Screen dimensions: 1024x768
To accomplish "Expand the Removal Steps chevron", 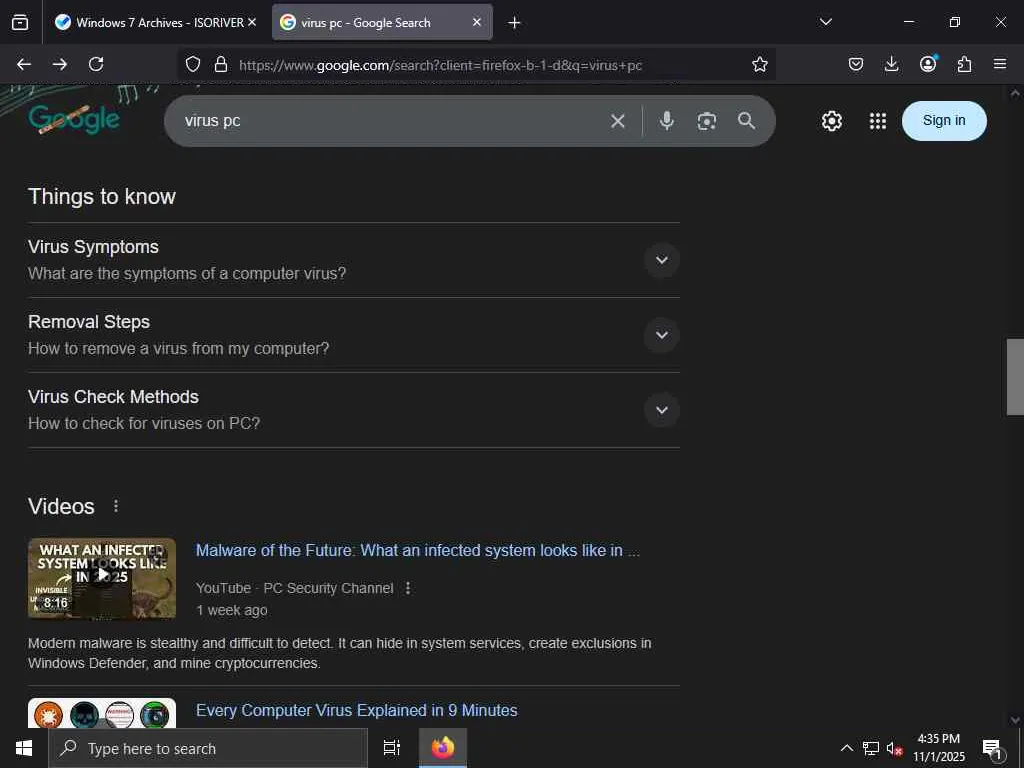I will coord(662,335).
